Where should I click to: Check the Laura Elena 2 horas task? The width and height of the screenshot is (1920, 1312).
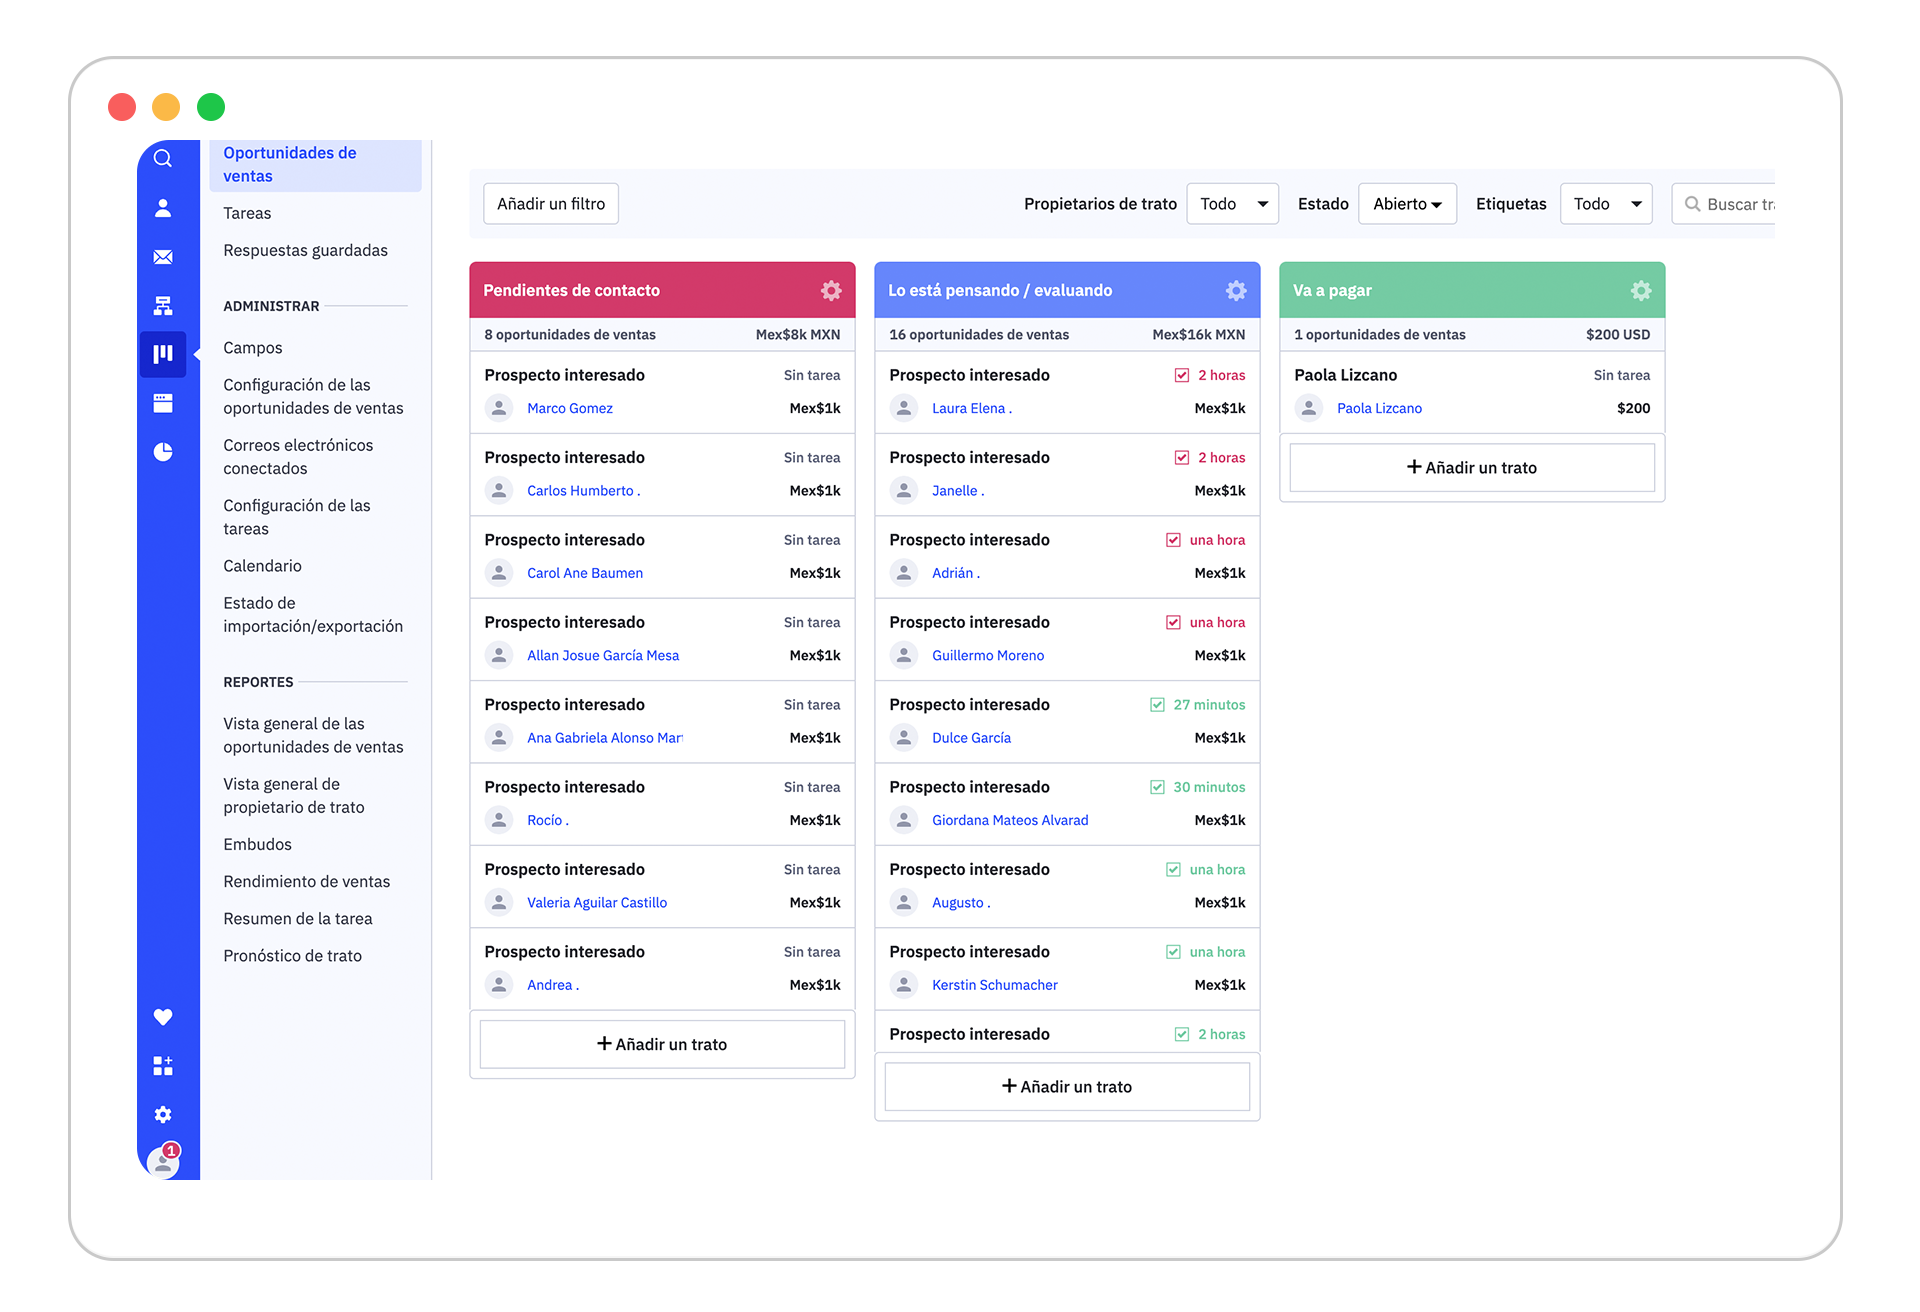point(1182,375)
